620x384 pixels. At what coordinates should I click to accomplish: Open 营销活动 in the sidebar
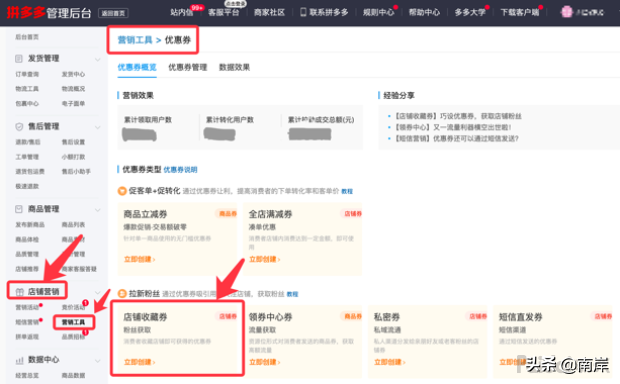(27, 308)
